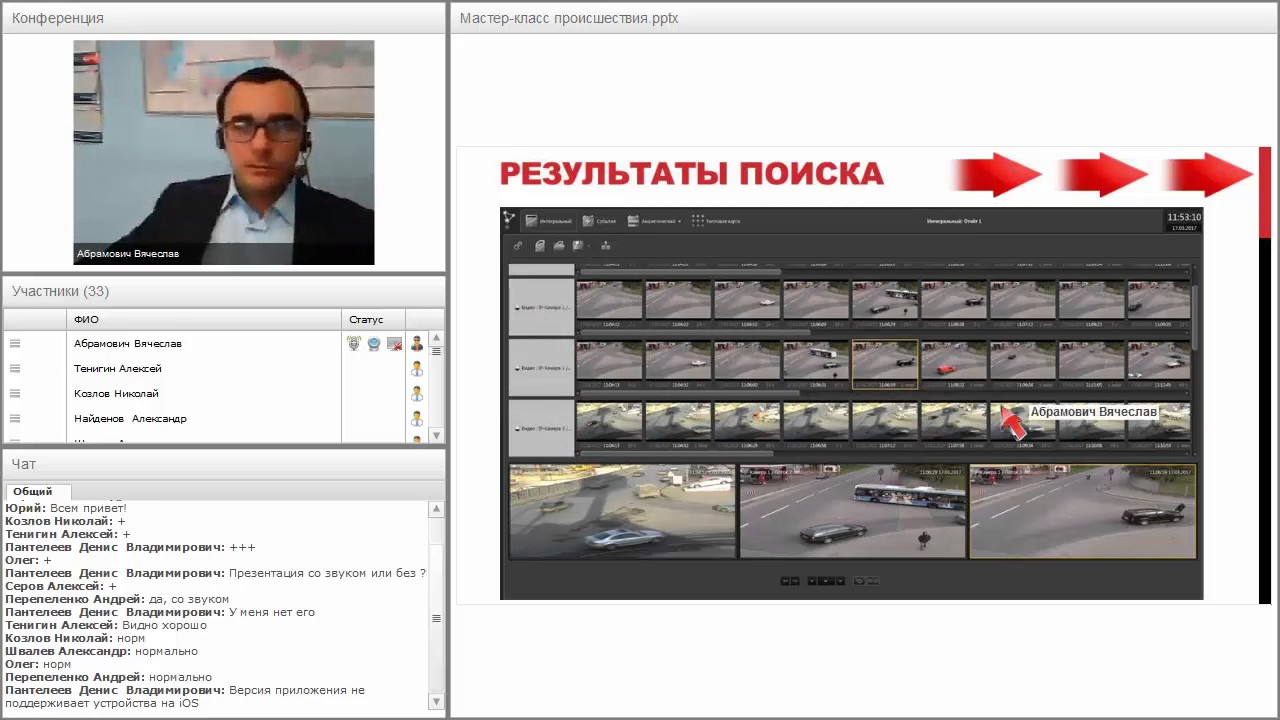Click the participants list scrollbar thumb
Screen dimensions: 1280x720
[436, 352]
